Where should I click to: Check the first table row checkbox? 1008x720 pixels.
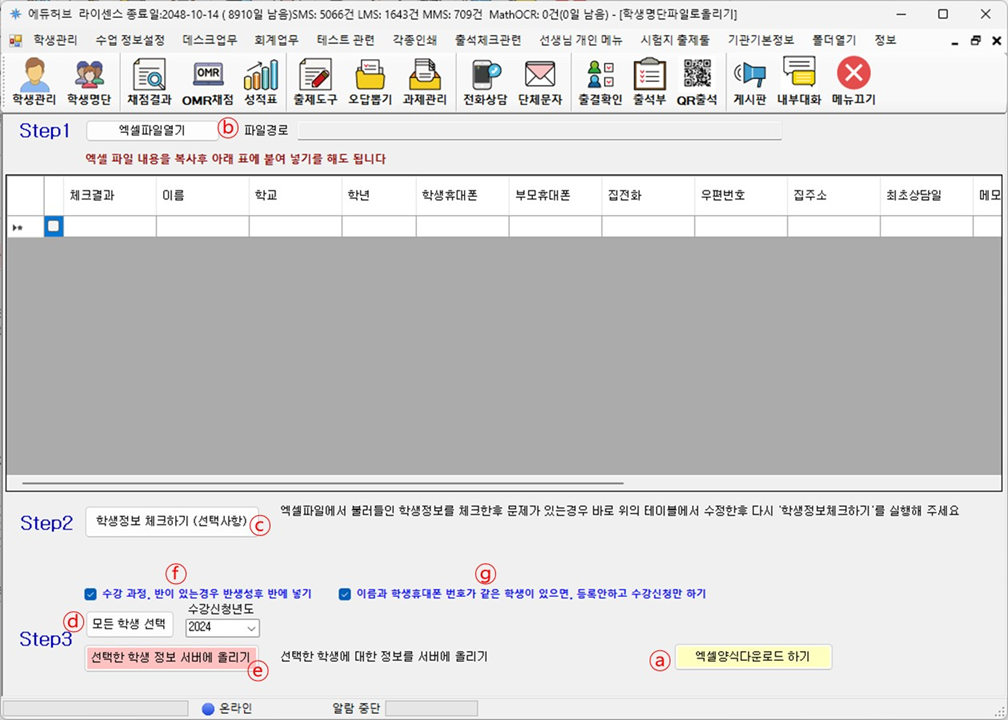click(x=54, y=227)
